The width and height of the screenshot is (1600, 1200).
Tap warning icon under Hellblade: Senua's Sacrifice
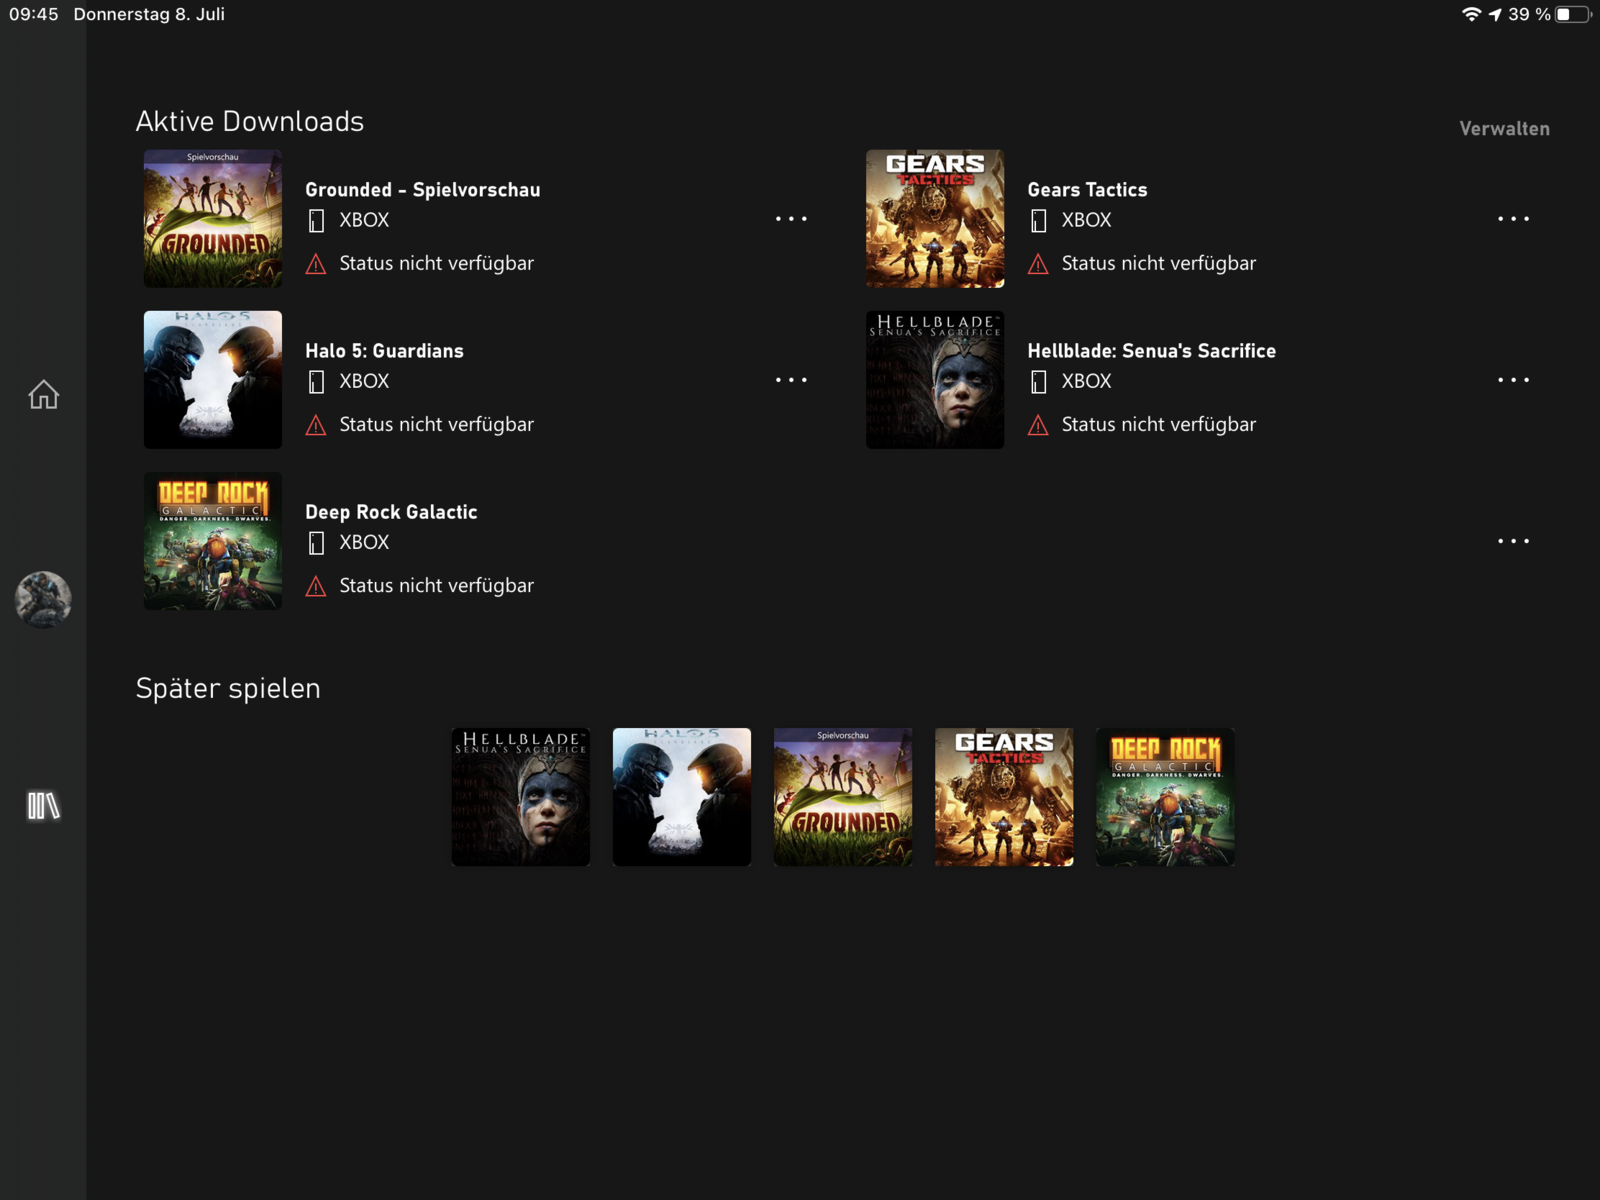1038,425
